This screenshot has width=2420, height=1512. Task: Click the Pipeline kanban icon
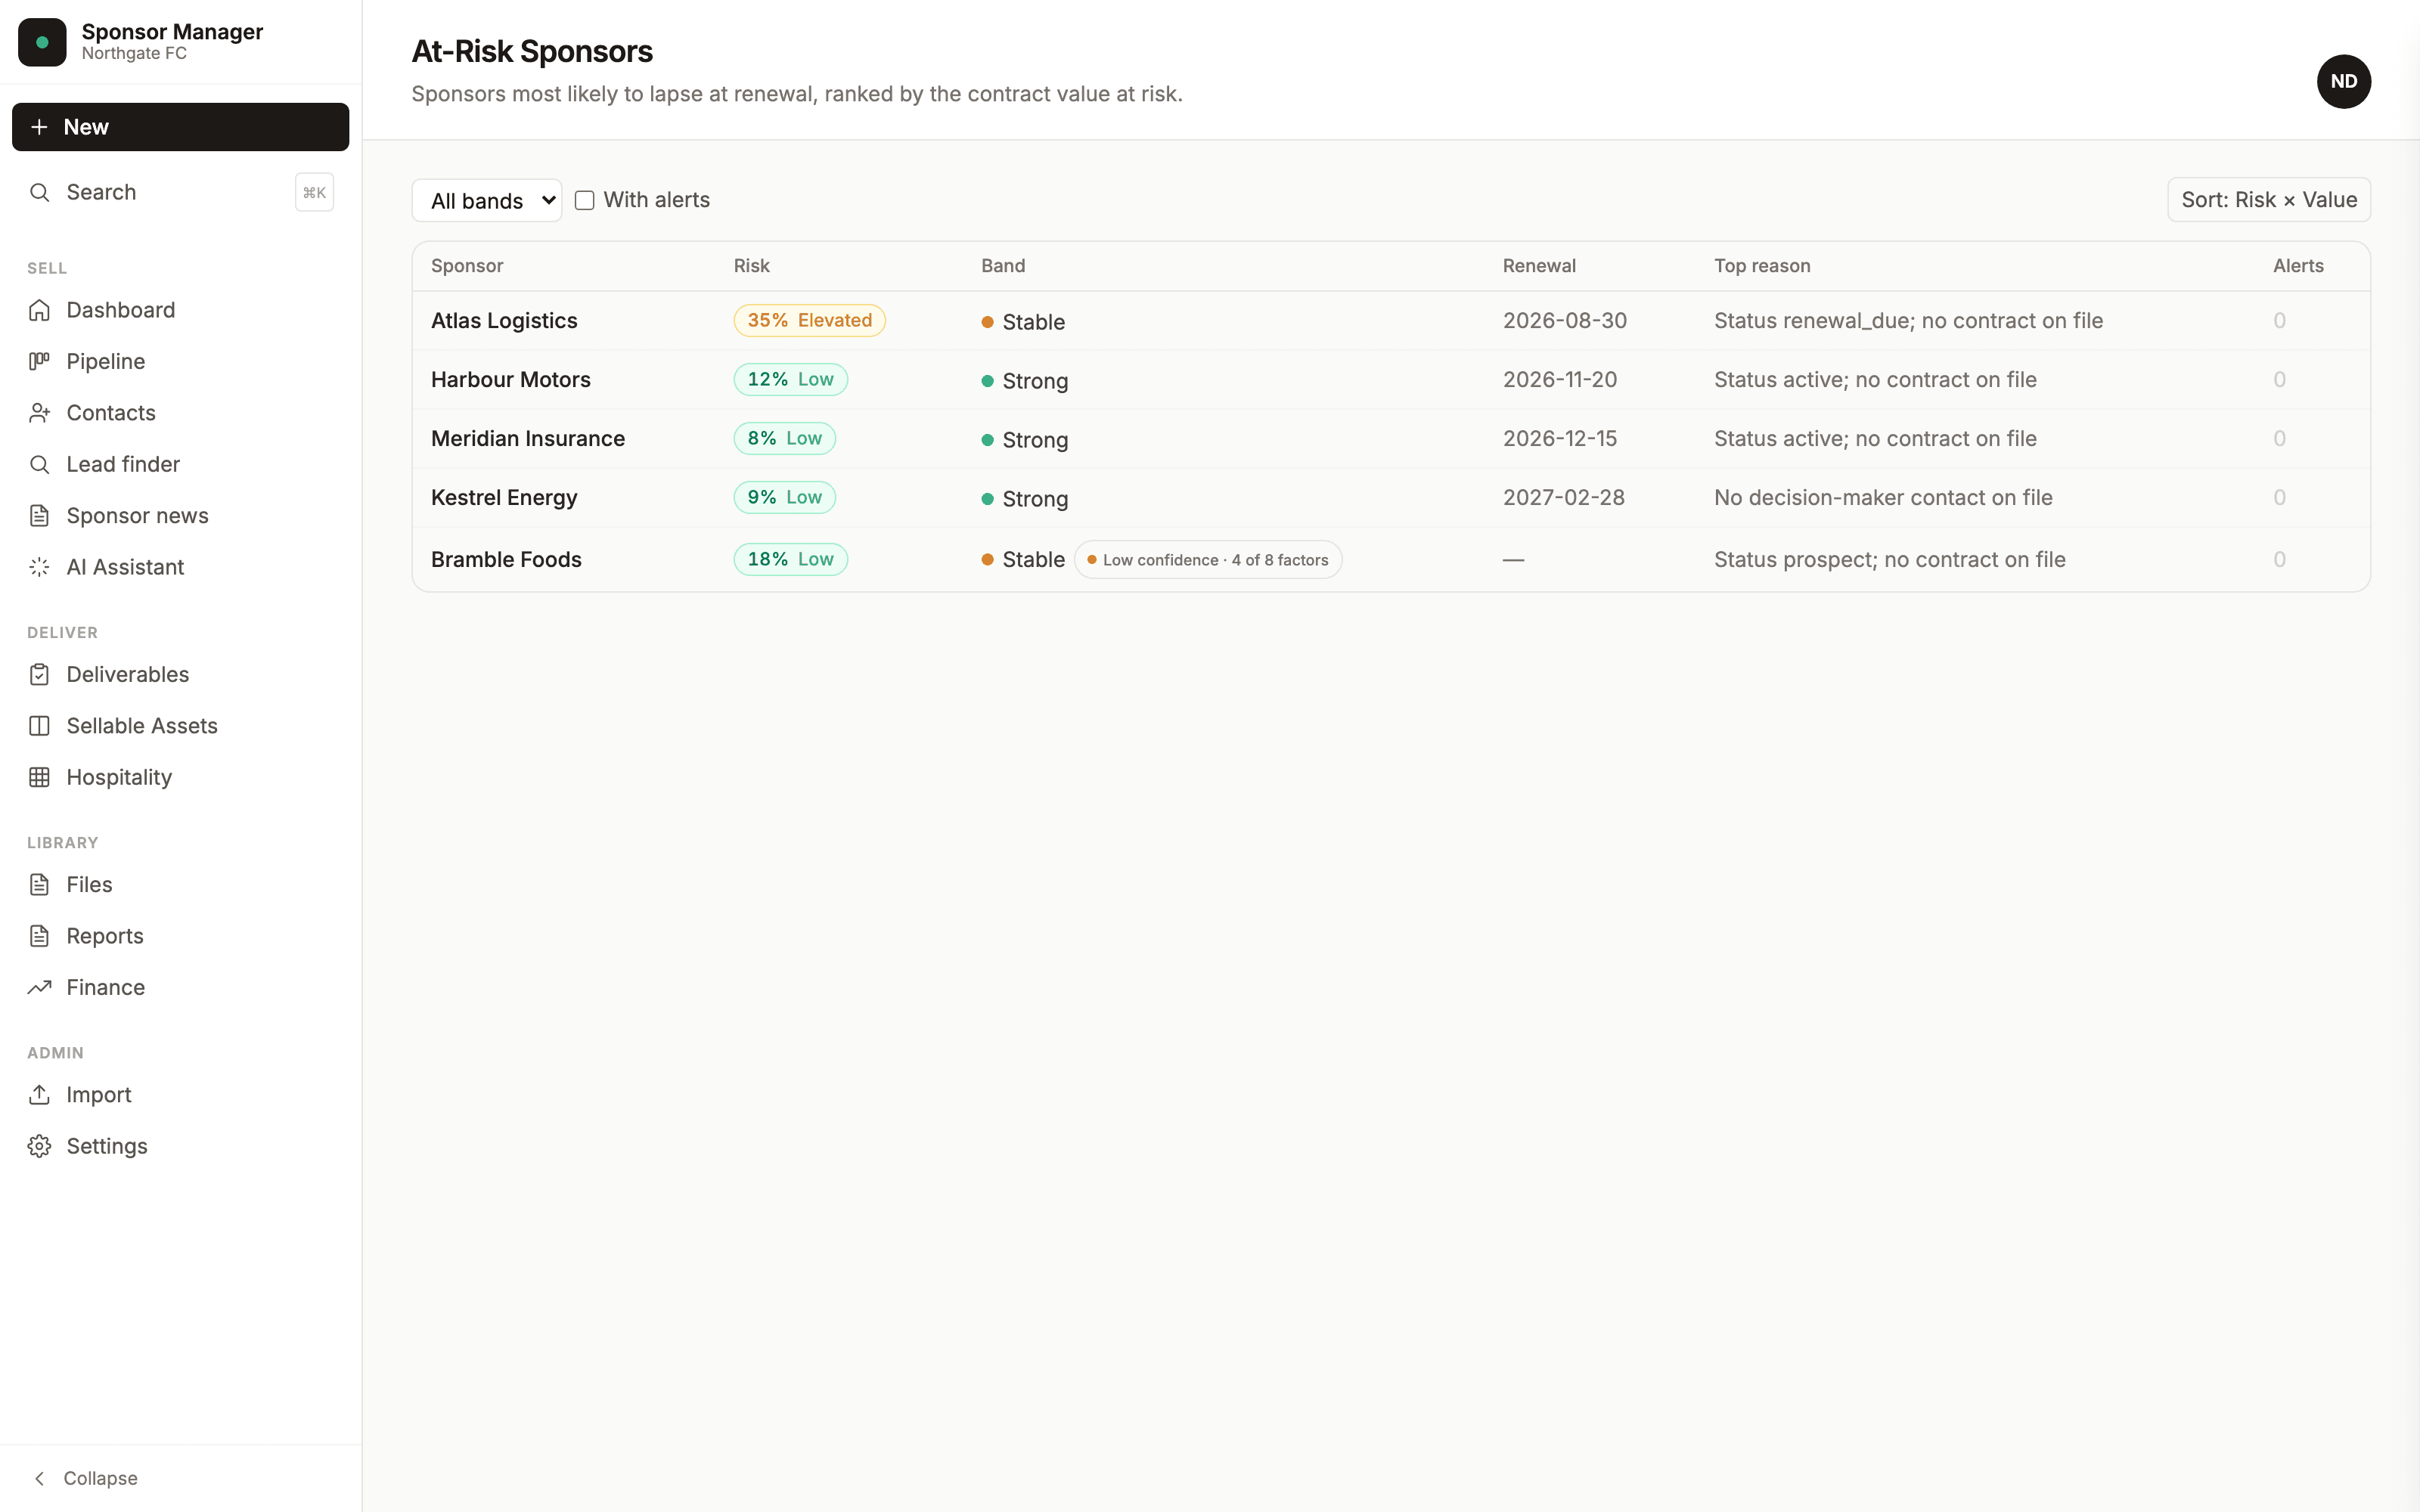pyautogui.click(x=39, y=361)
